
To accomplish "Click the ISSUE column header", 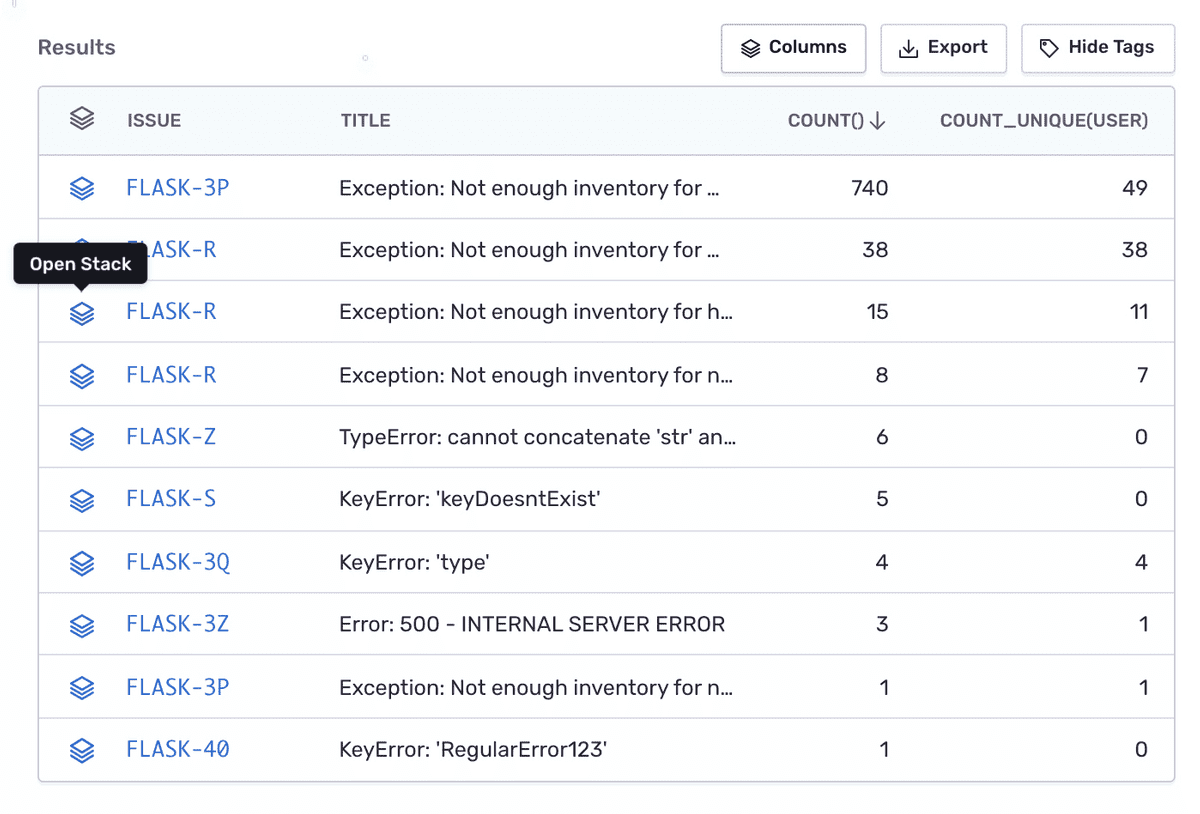I will (x=154, y=121).
